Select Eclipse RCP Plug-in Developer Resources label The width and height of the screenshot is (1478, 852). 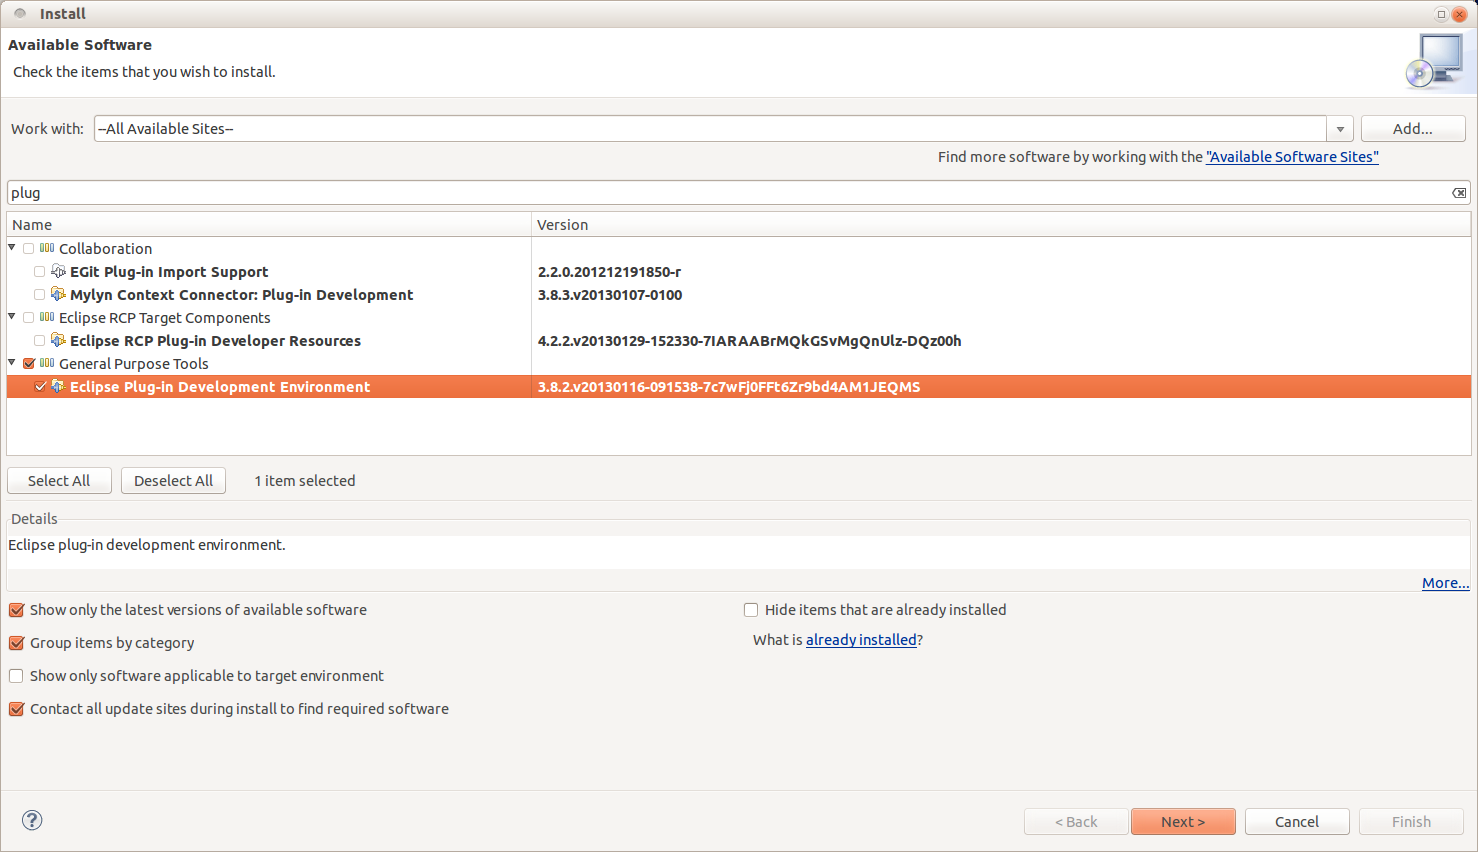[215, 341]
